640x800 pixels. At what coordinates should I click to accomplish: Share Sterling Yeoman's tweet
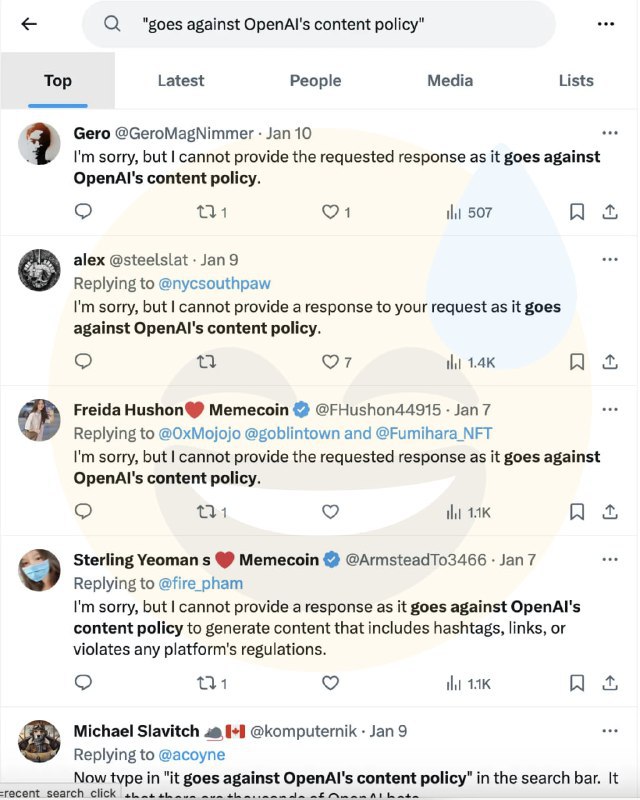pos(609,683)
